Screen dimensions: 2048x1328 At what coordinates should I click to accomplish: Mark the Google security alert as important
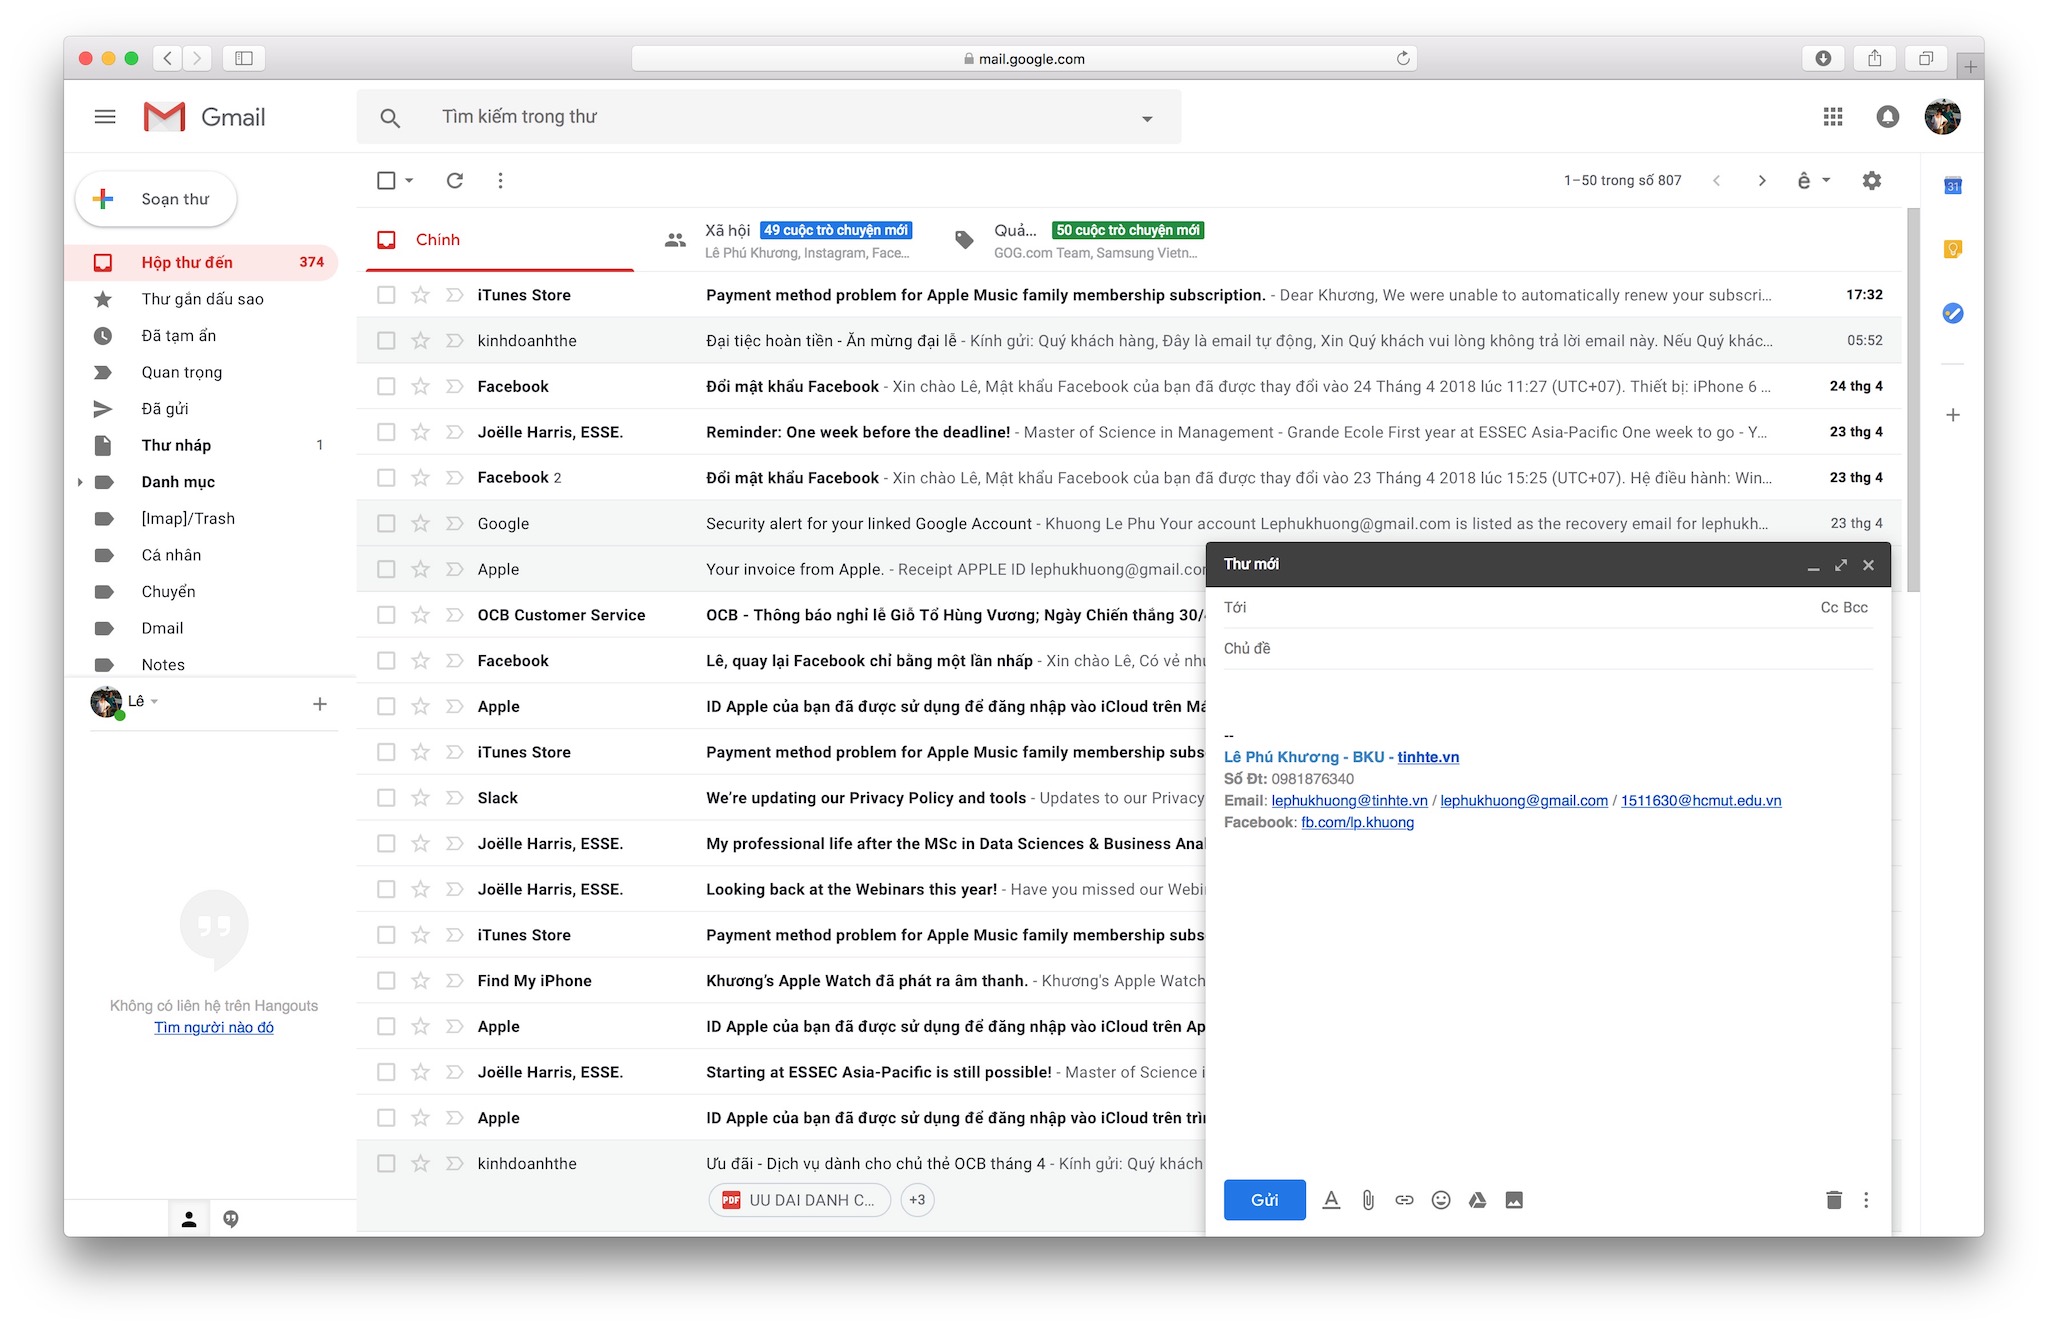[x=455, y=524]
